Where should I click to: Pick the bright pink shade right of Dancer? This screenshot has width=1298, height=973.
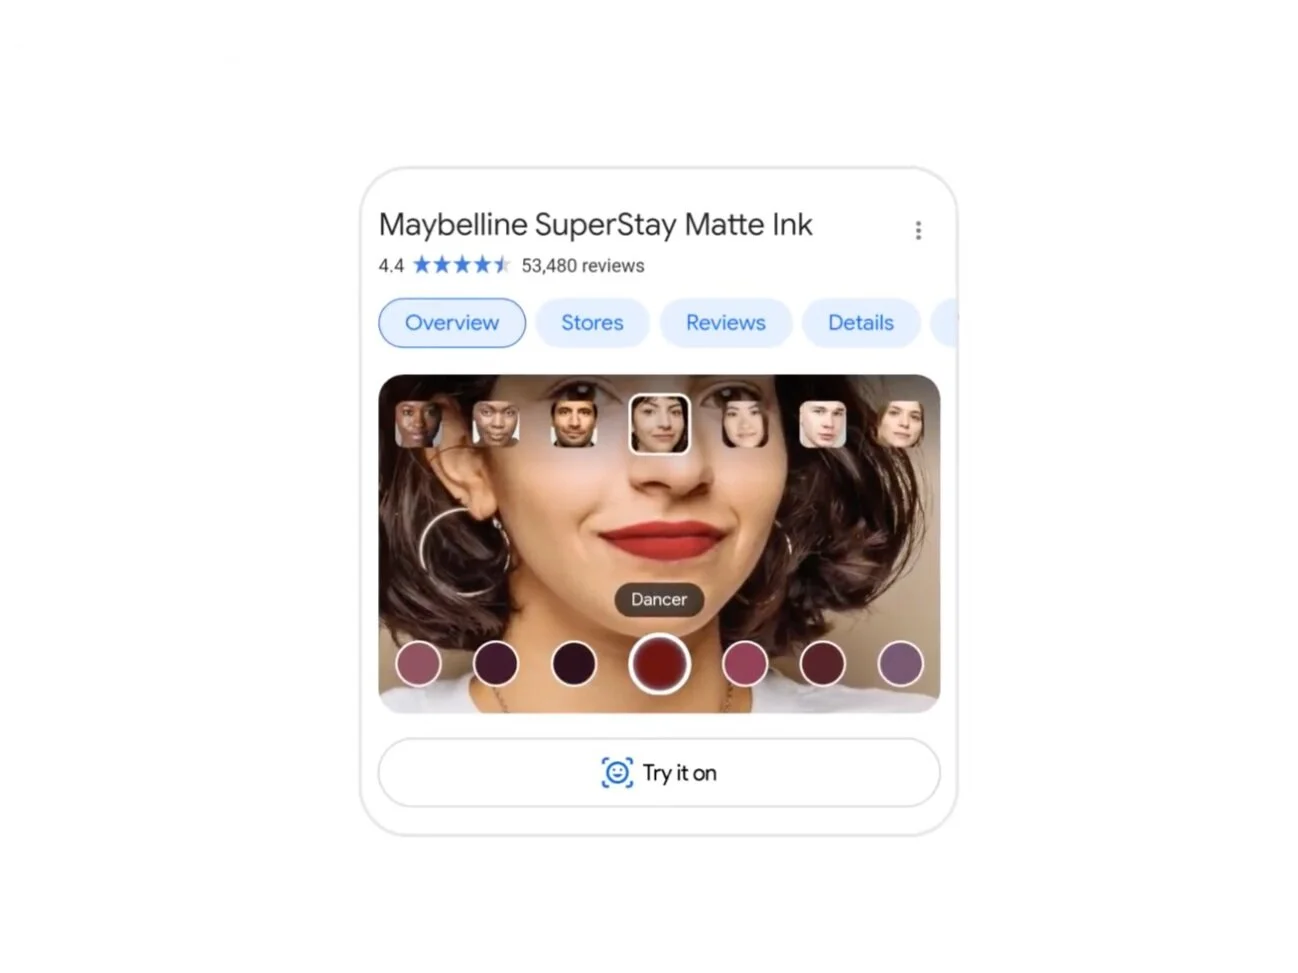[745, 664]
